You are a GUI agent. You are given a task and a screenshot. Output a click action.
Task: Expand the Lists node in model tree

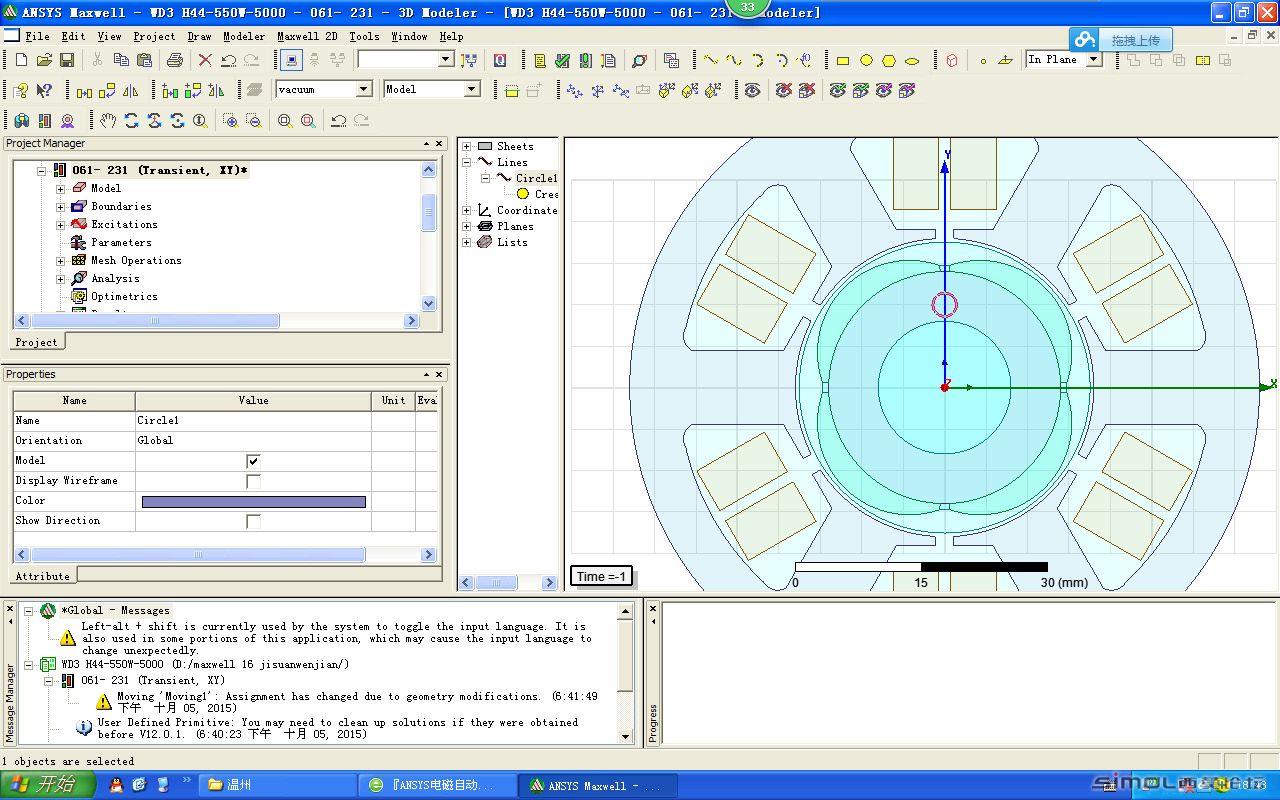[x=467, y=242]
